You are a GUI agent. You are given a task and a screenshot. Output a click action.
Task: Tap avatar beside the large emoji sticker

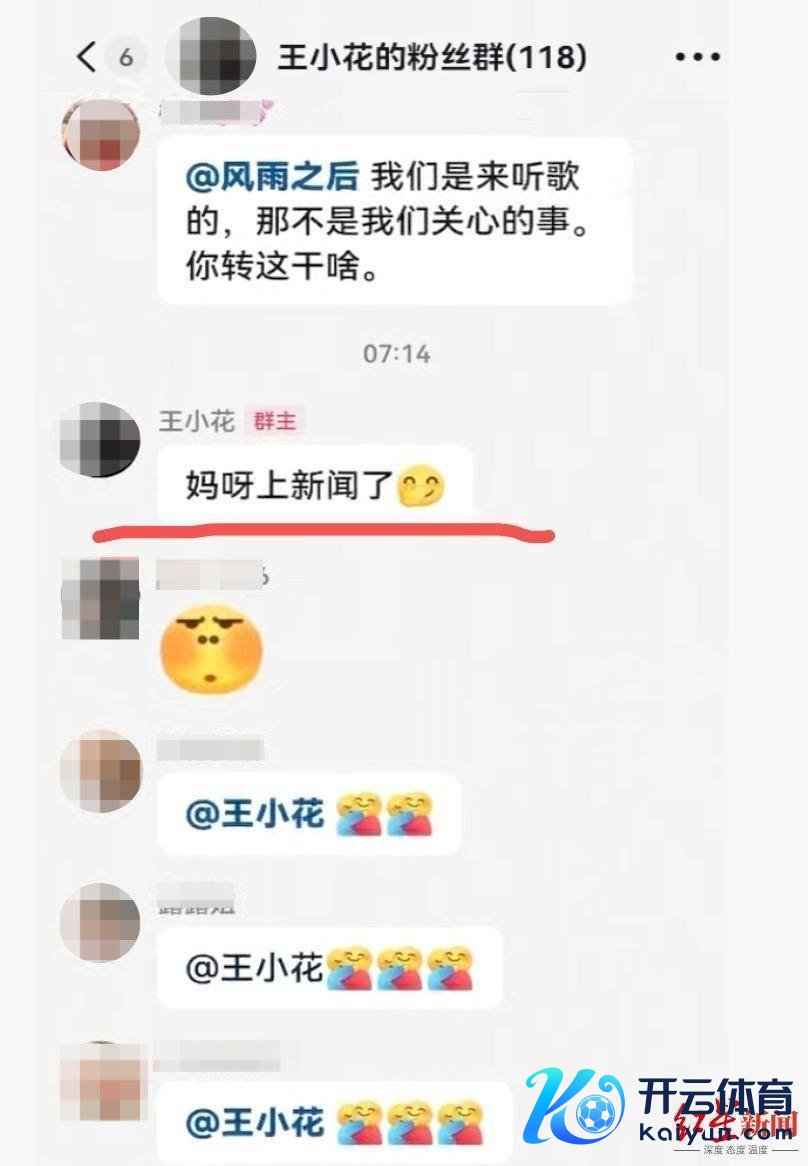coord(100,599)
